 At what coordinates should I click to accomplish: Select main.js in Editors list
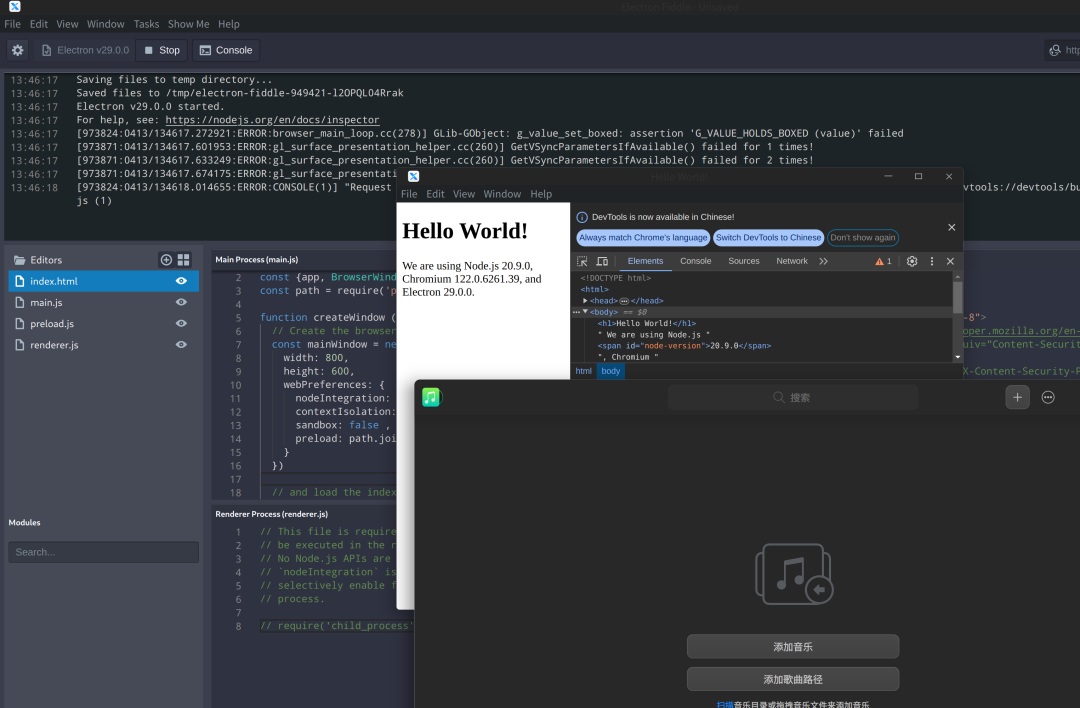coord(103,302)
